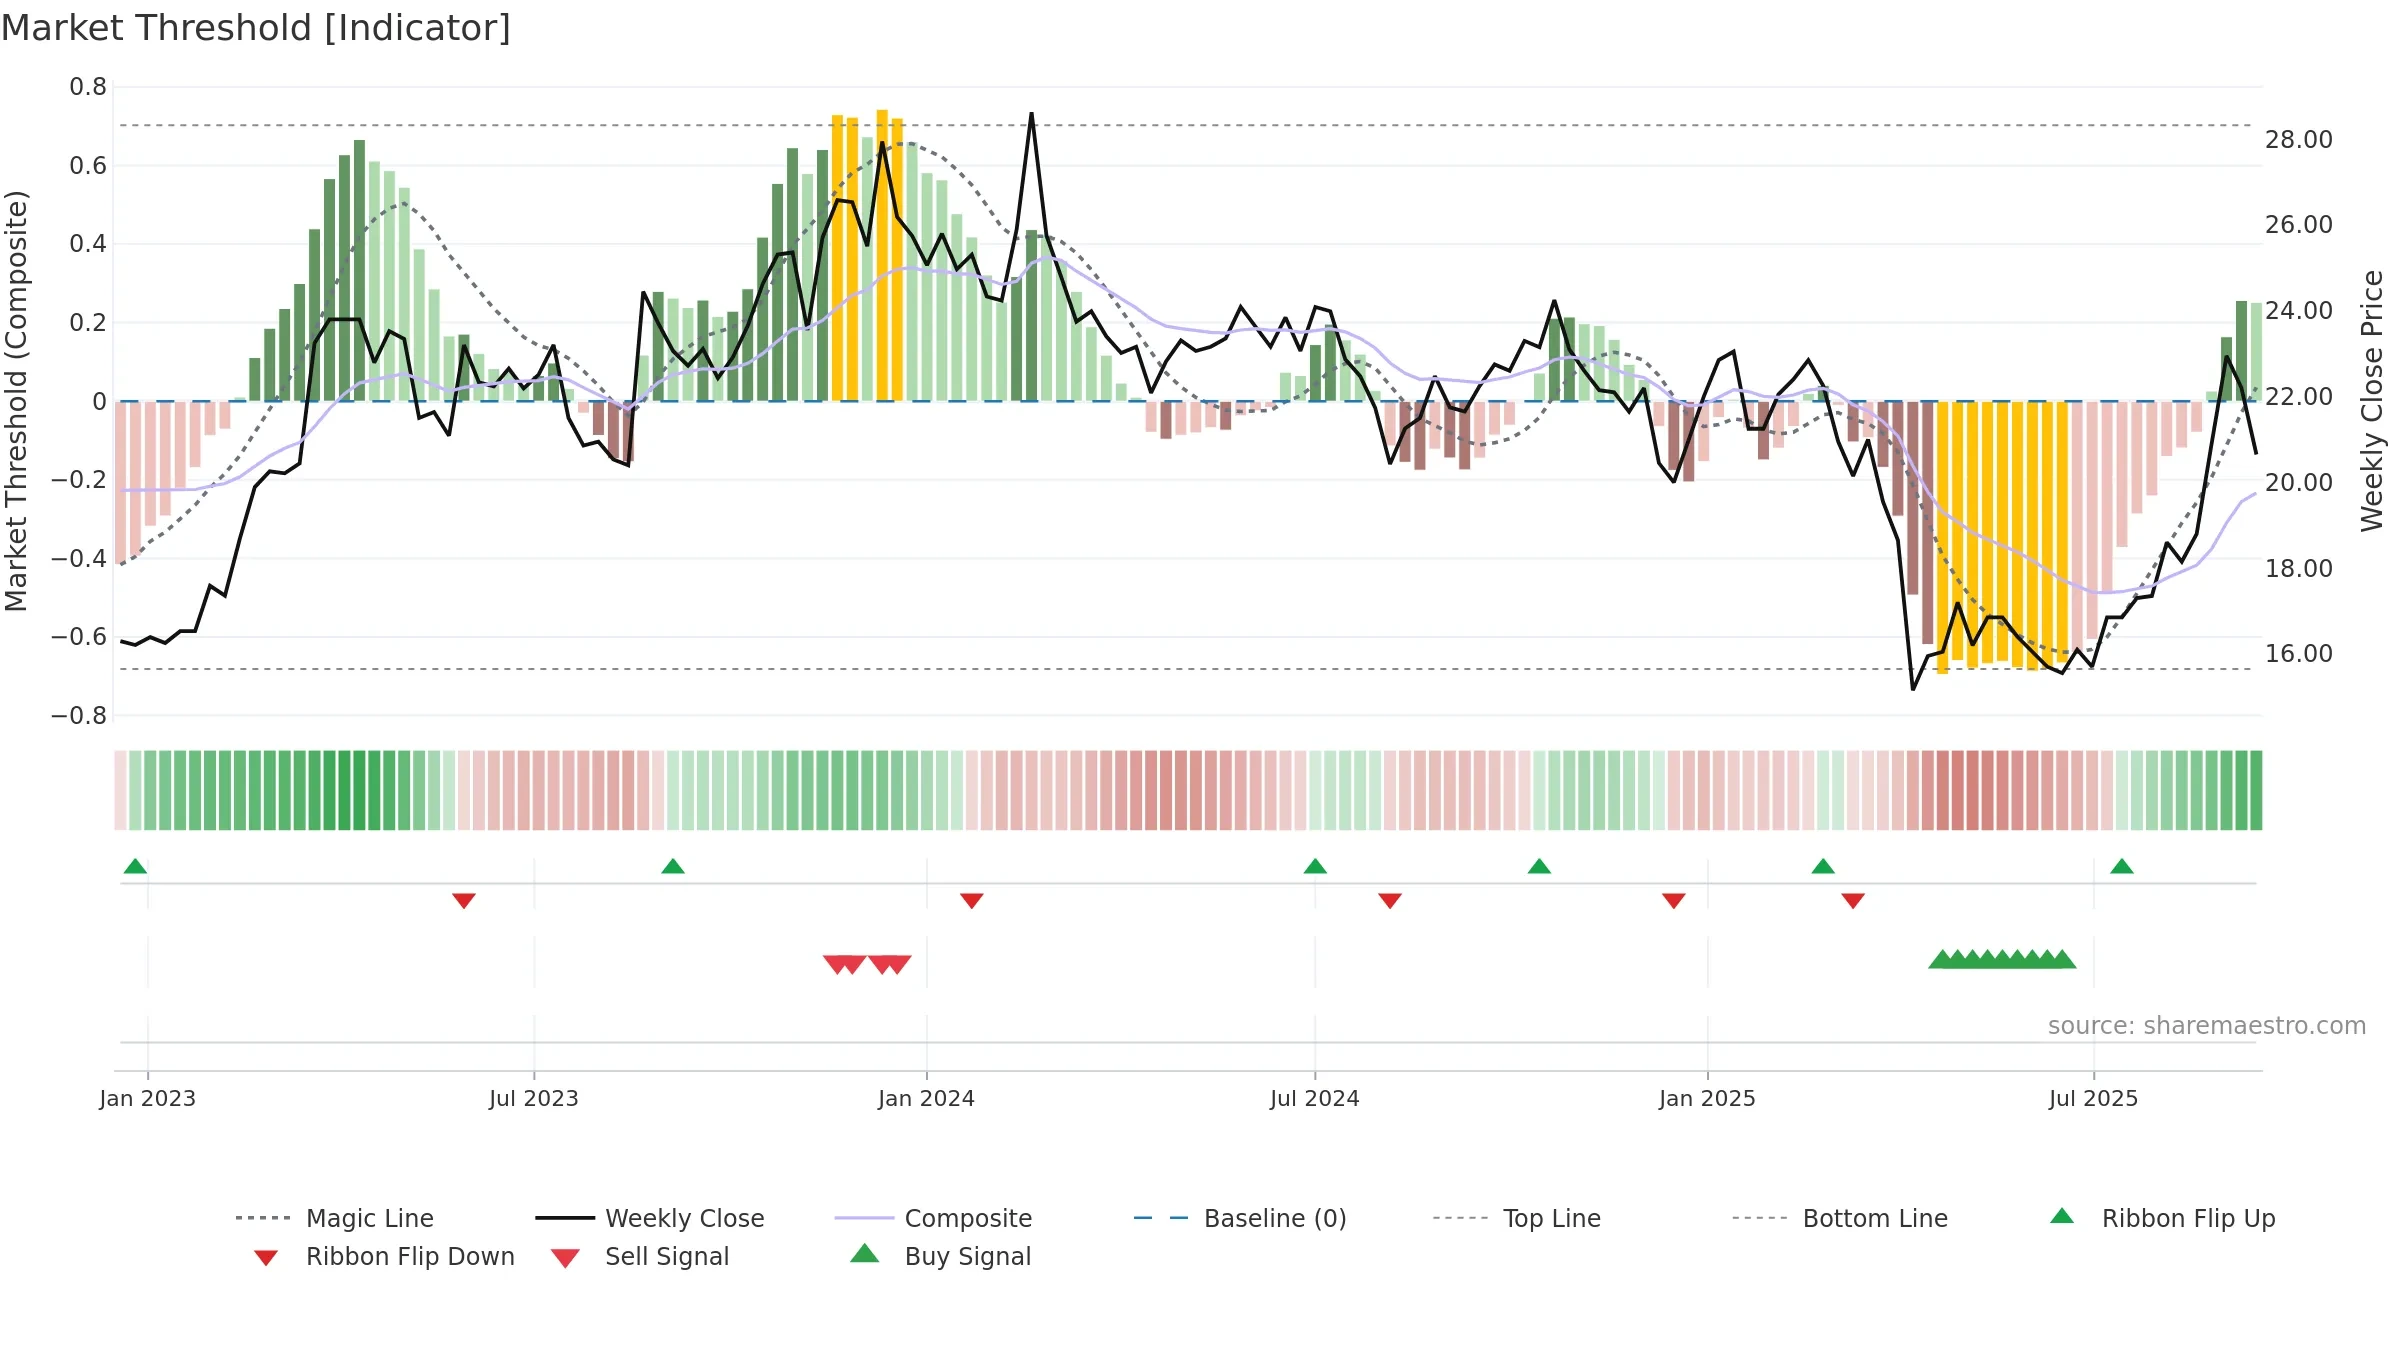Click the 0.8 left axis tick

tap(88, 87)
